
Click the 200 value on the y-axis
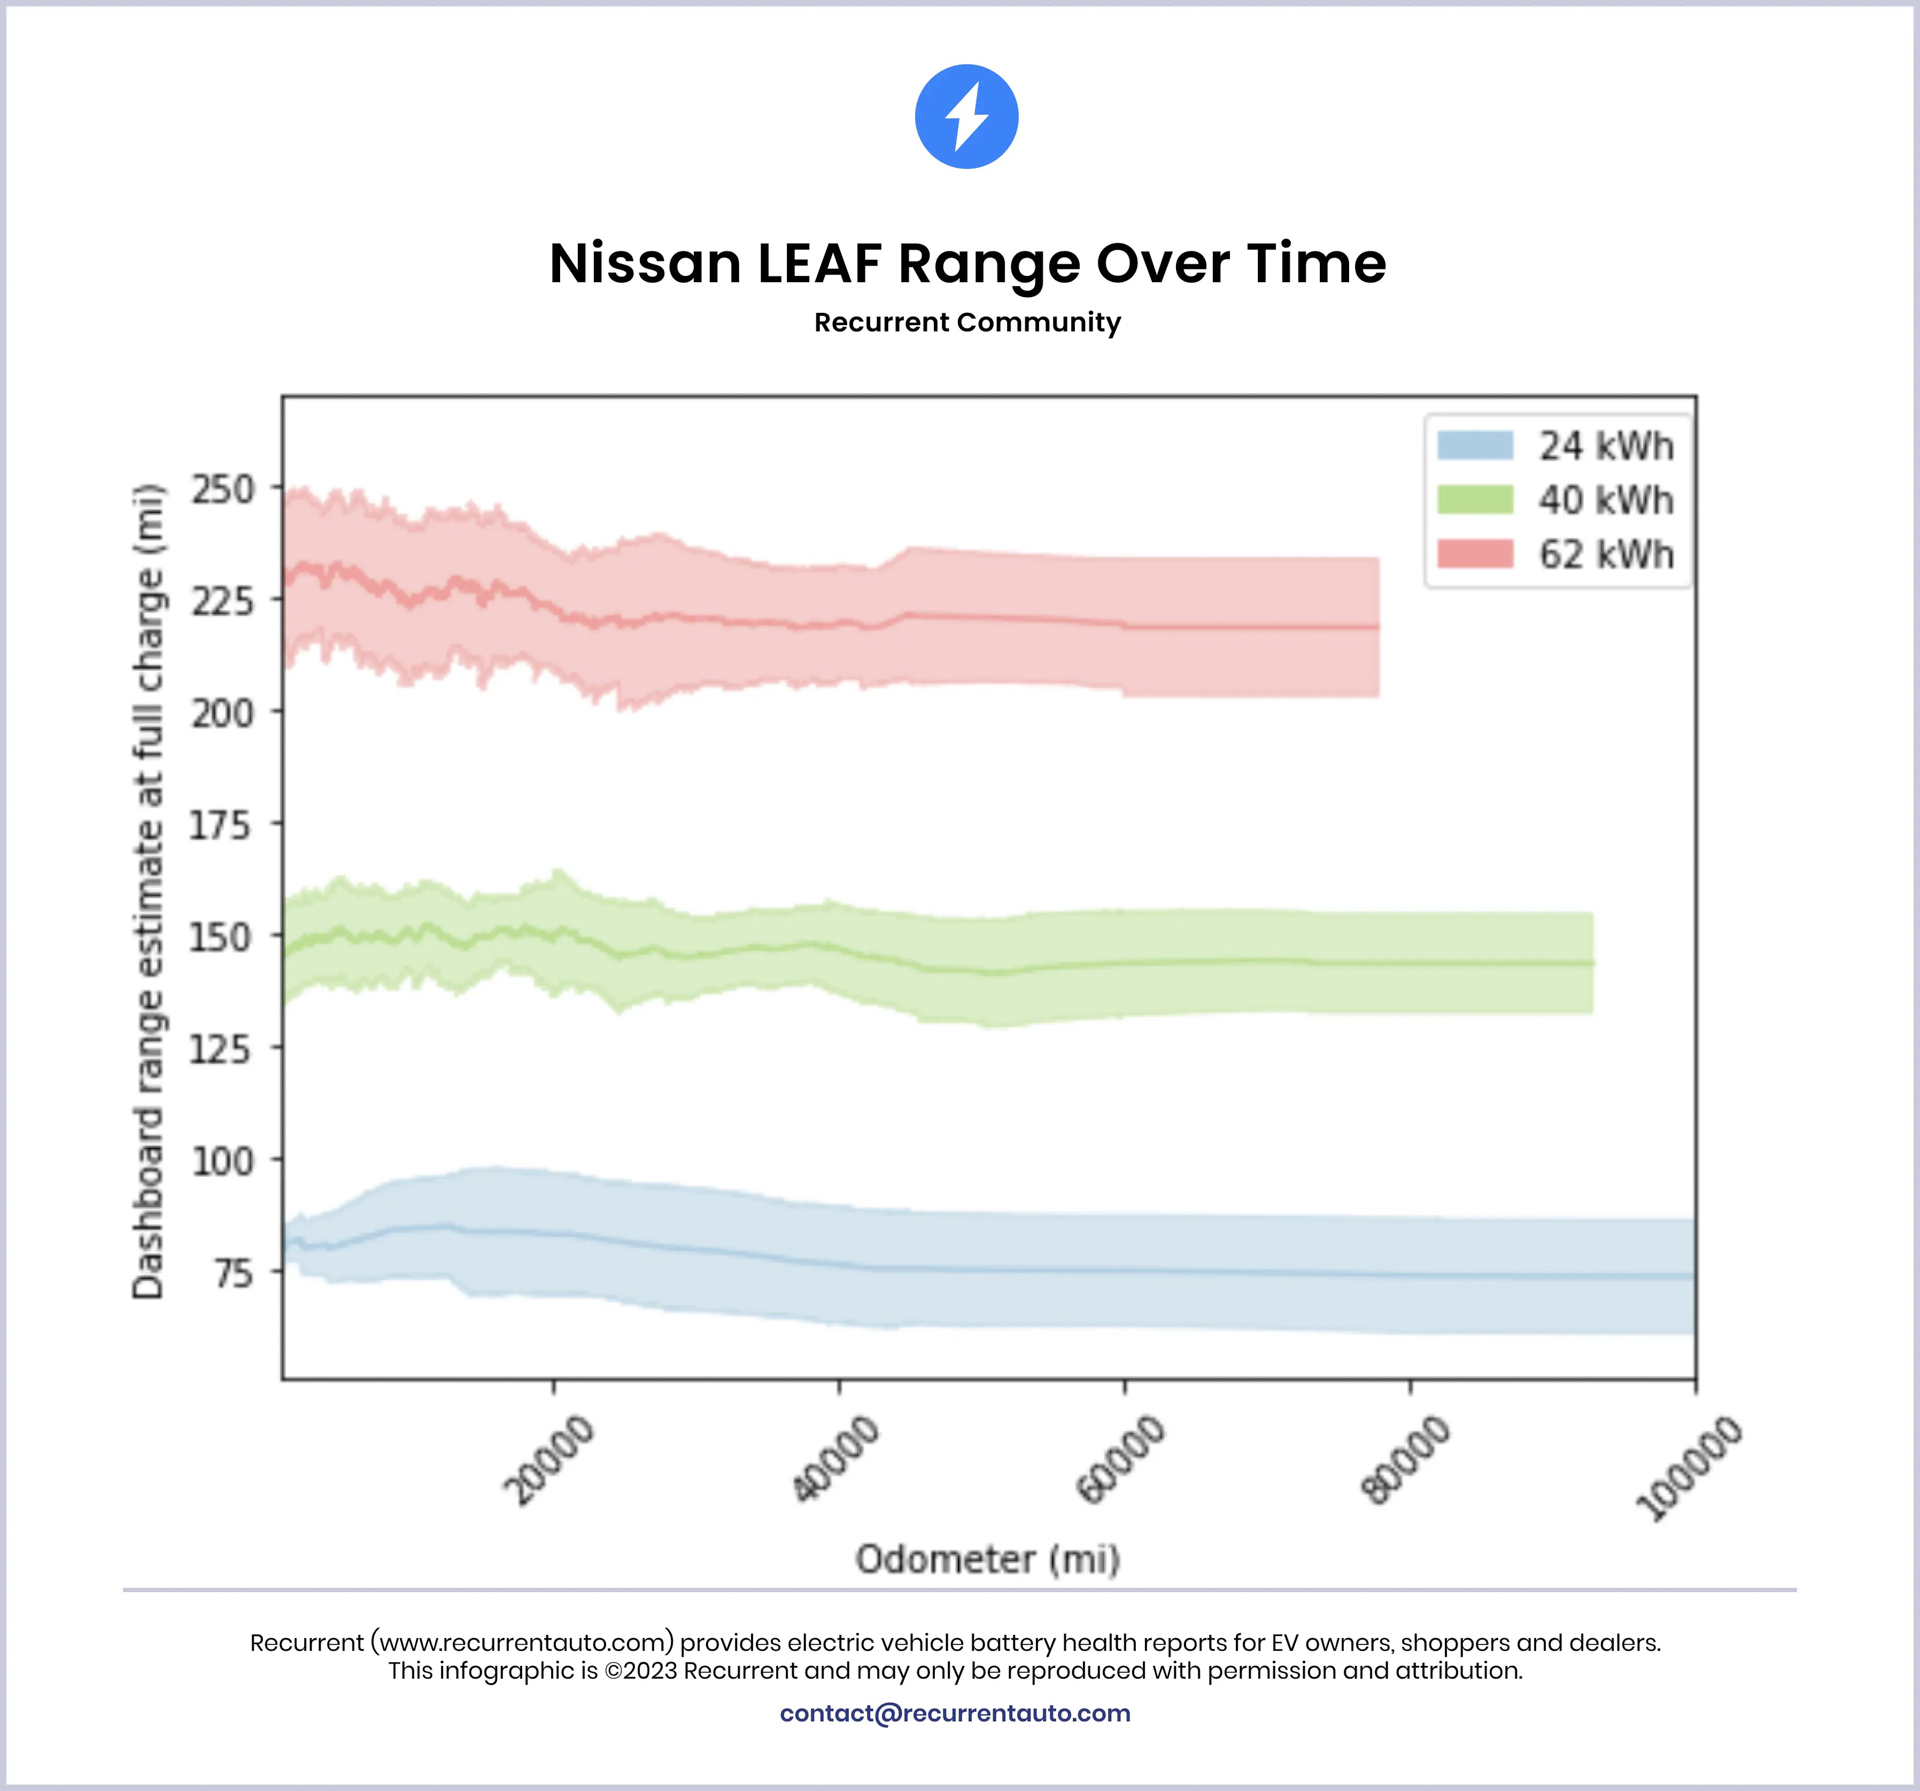tap(223, 714)
